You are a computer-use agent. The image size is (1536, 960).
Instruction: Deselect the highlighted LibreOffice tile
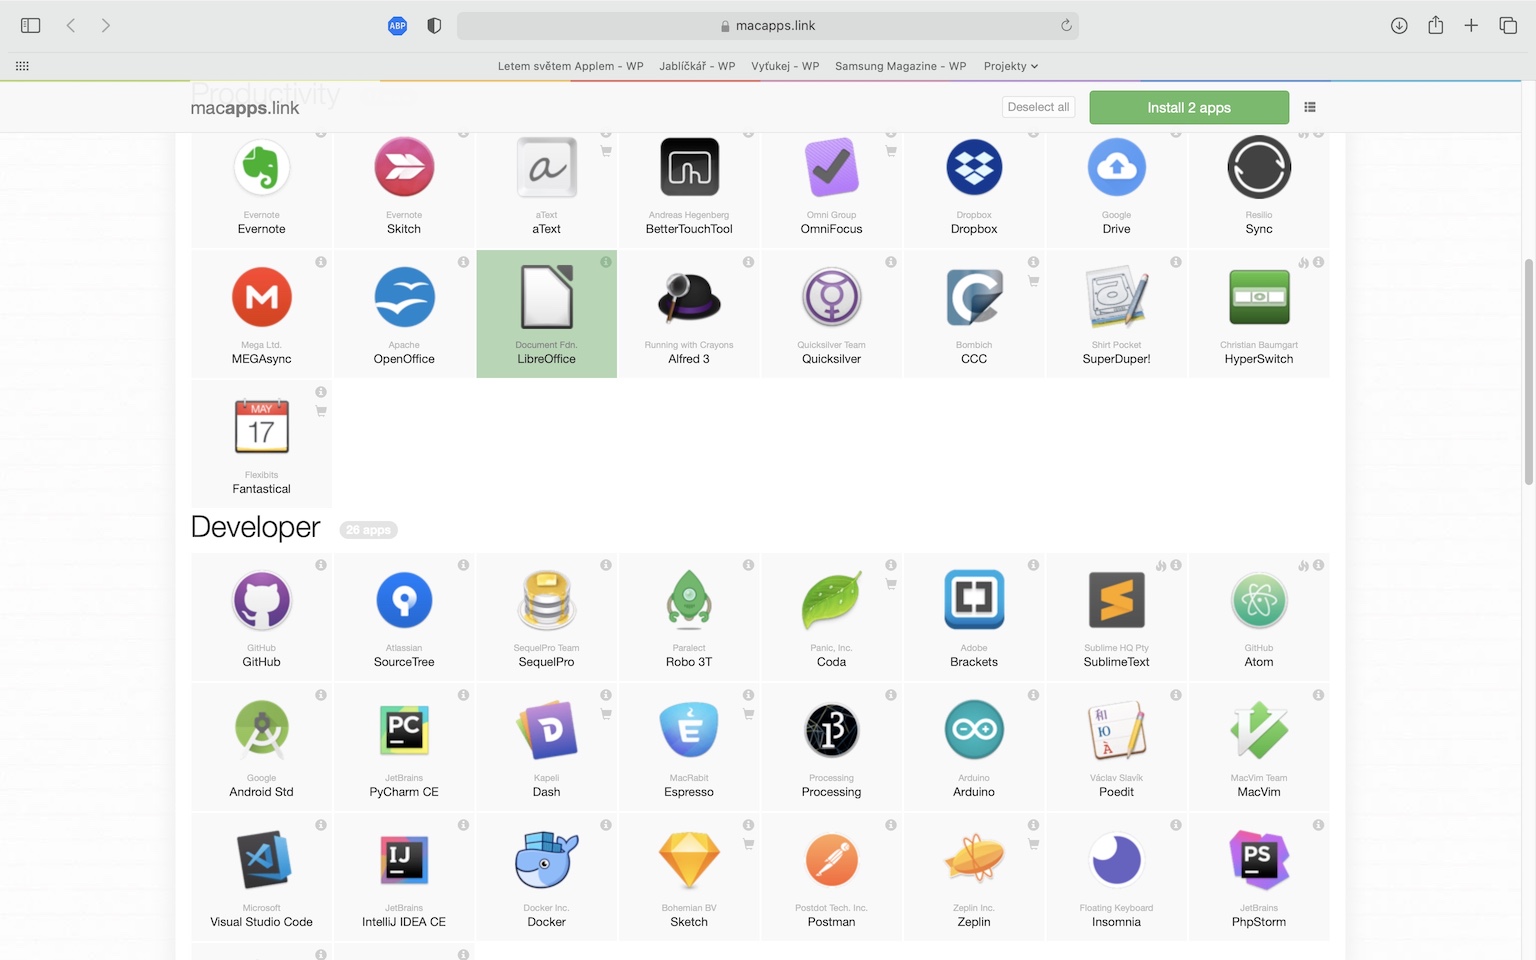point(546,314)
